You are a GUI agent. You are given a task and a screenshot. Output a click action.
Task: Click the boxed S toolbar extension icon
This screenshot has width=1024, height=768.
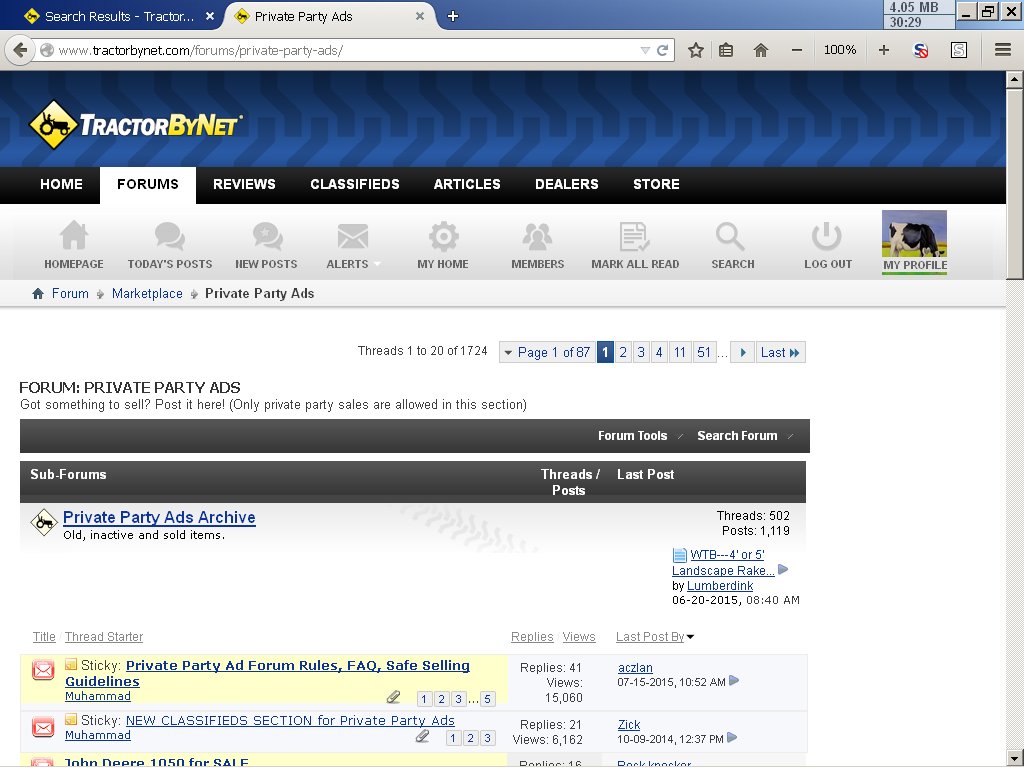(x=959, y=50)
